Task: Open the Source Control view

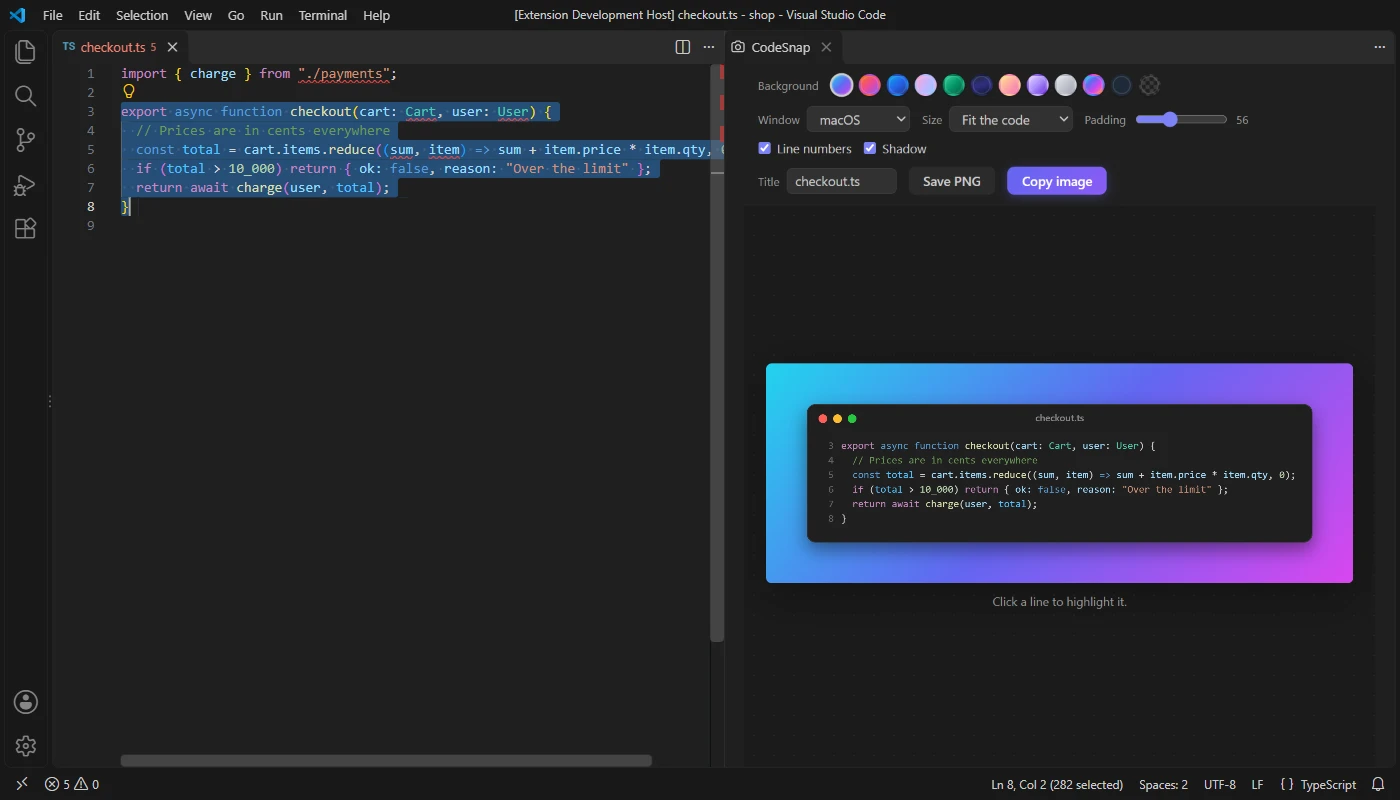Action: tap(26, 141)
